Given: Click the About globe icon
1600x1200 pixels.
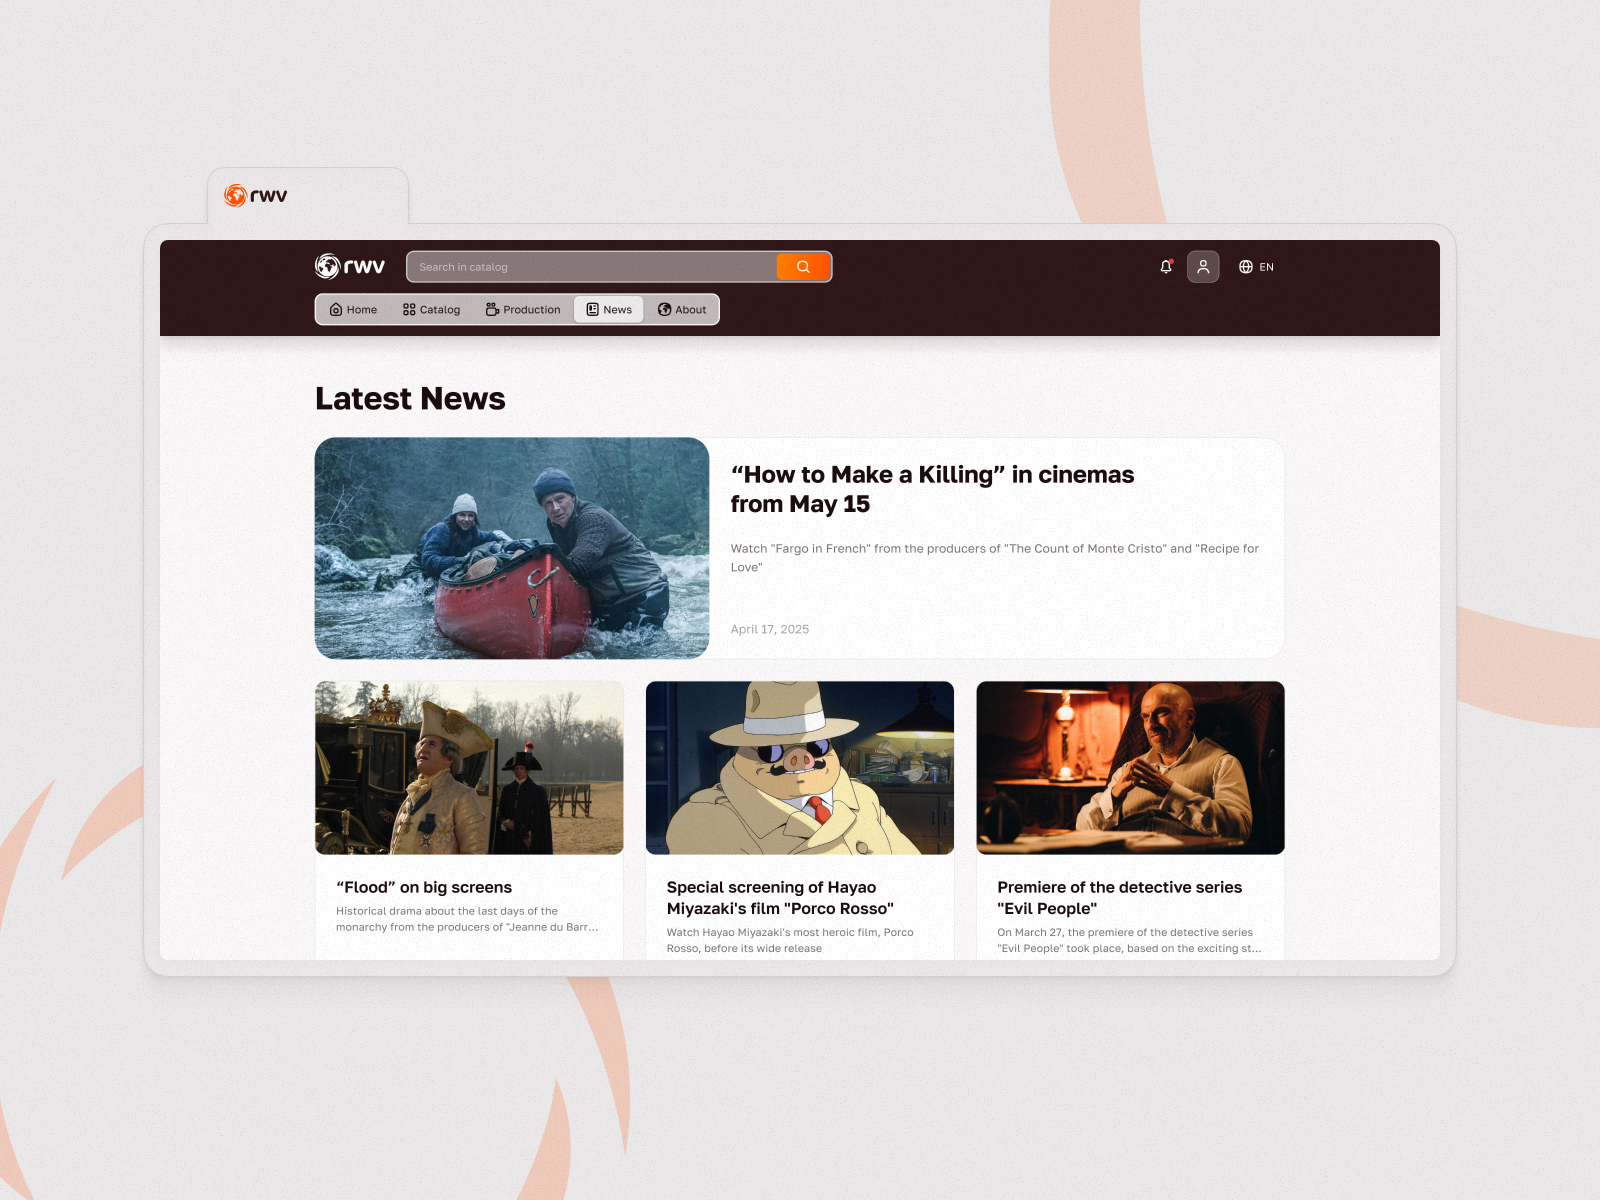Looking at the screenshot, I should (x=664, y=310).
